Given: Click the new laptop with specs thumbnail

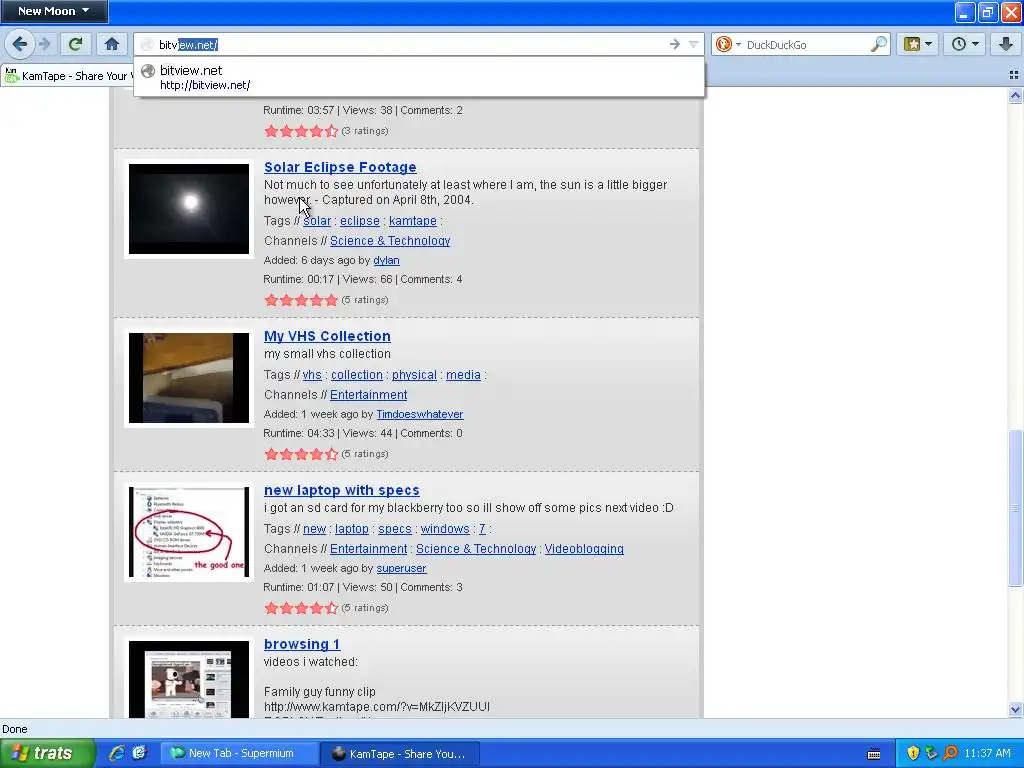Looking at the screenshot, I should (x=189, y=532).
